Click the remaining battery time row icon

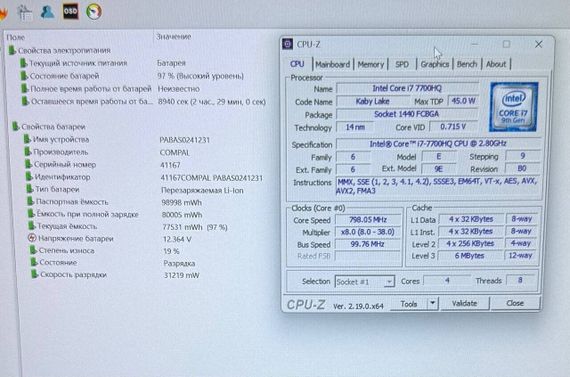25,101
